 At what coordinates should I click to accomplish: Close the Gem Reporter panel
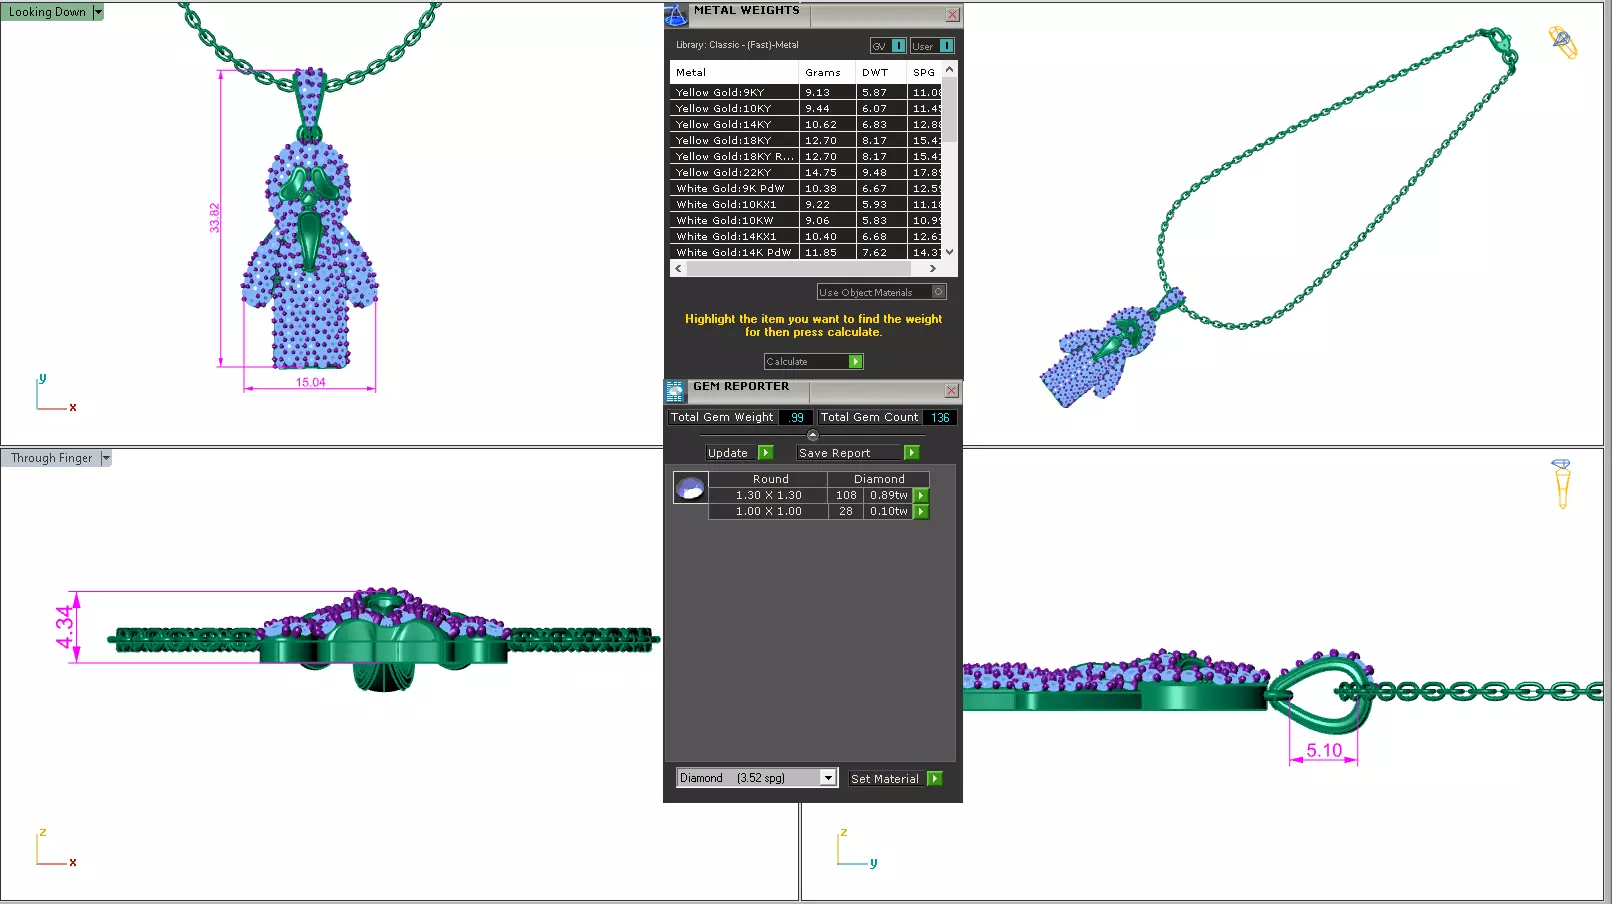click(951, 391)
